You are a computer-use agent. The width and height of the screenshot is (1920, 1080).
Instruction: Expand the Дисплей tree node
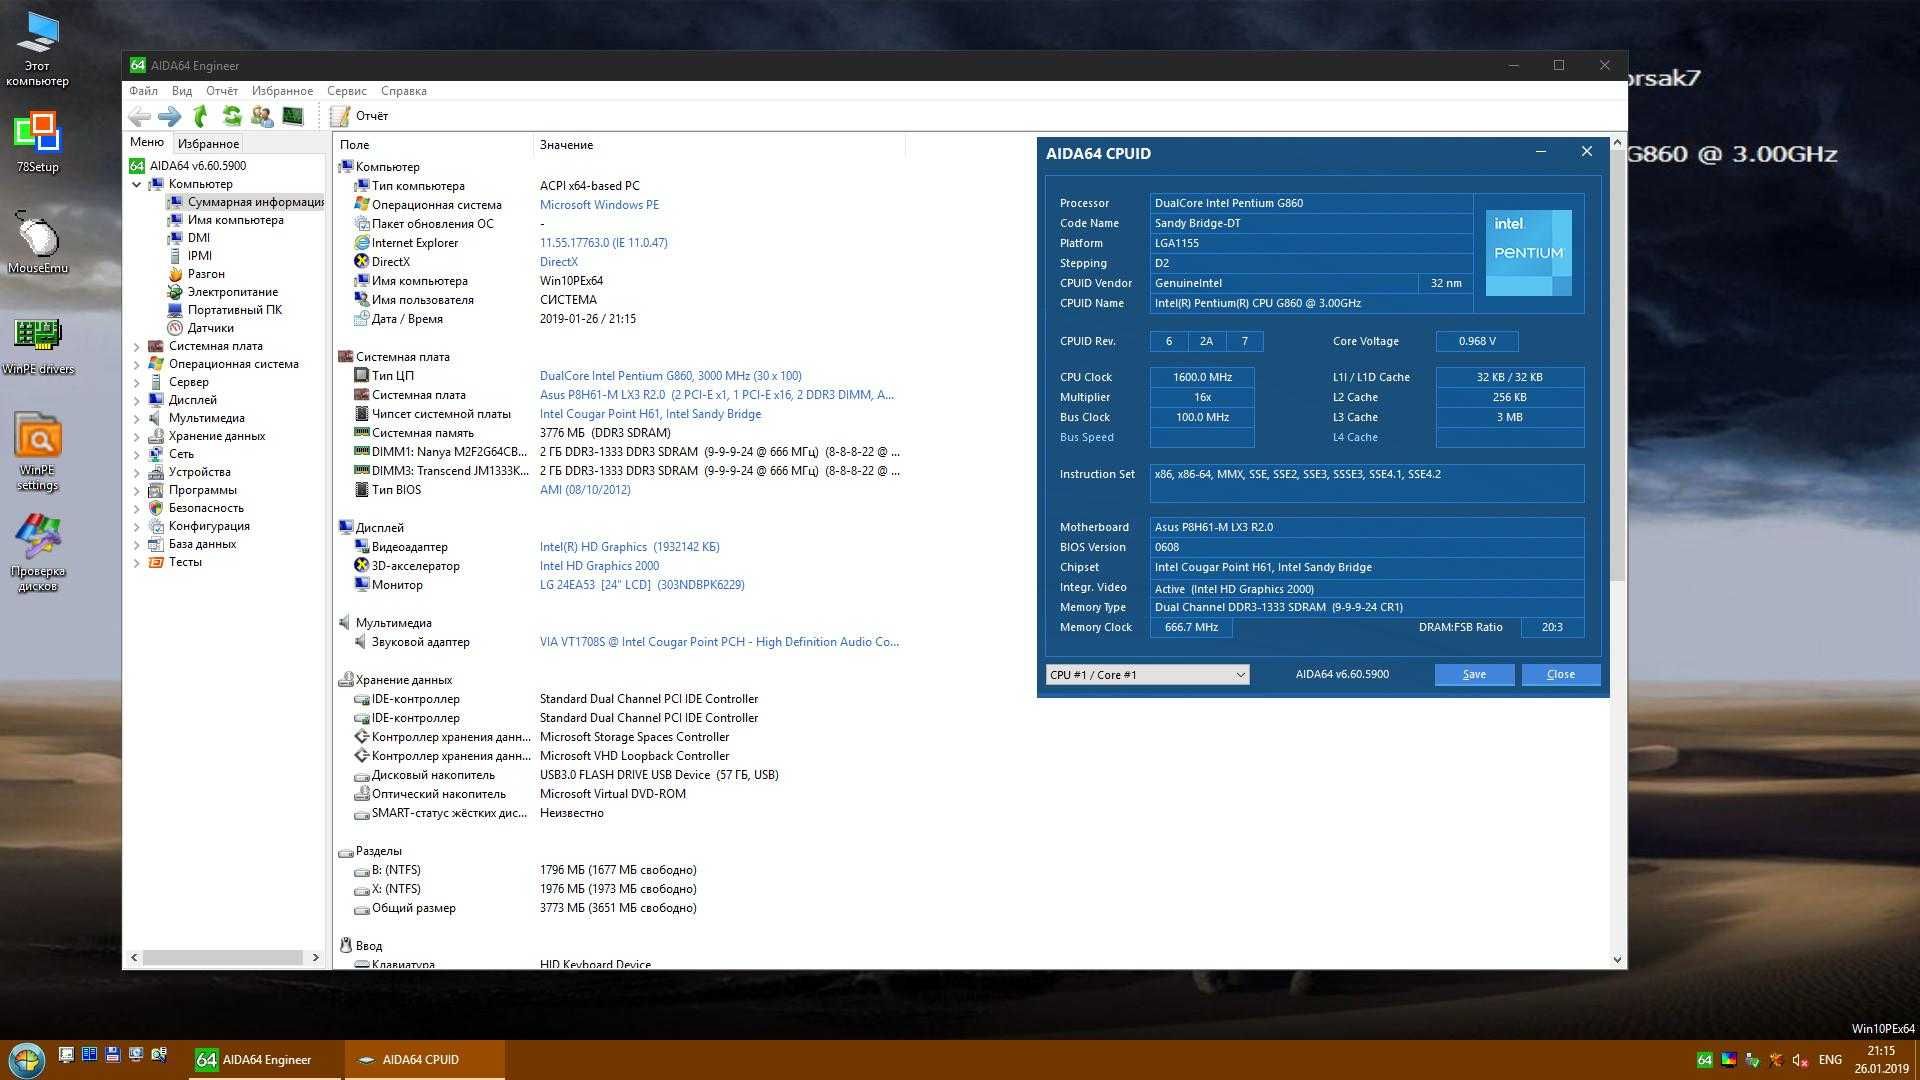(x=137, y=400)
